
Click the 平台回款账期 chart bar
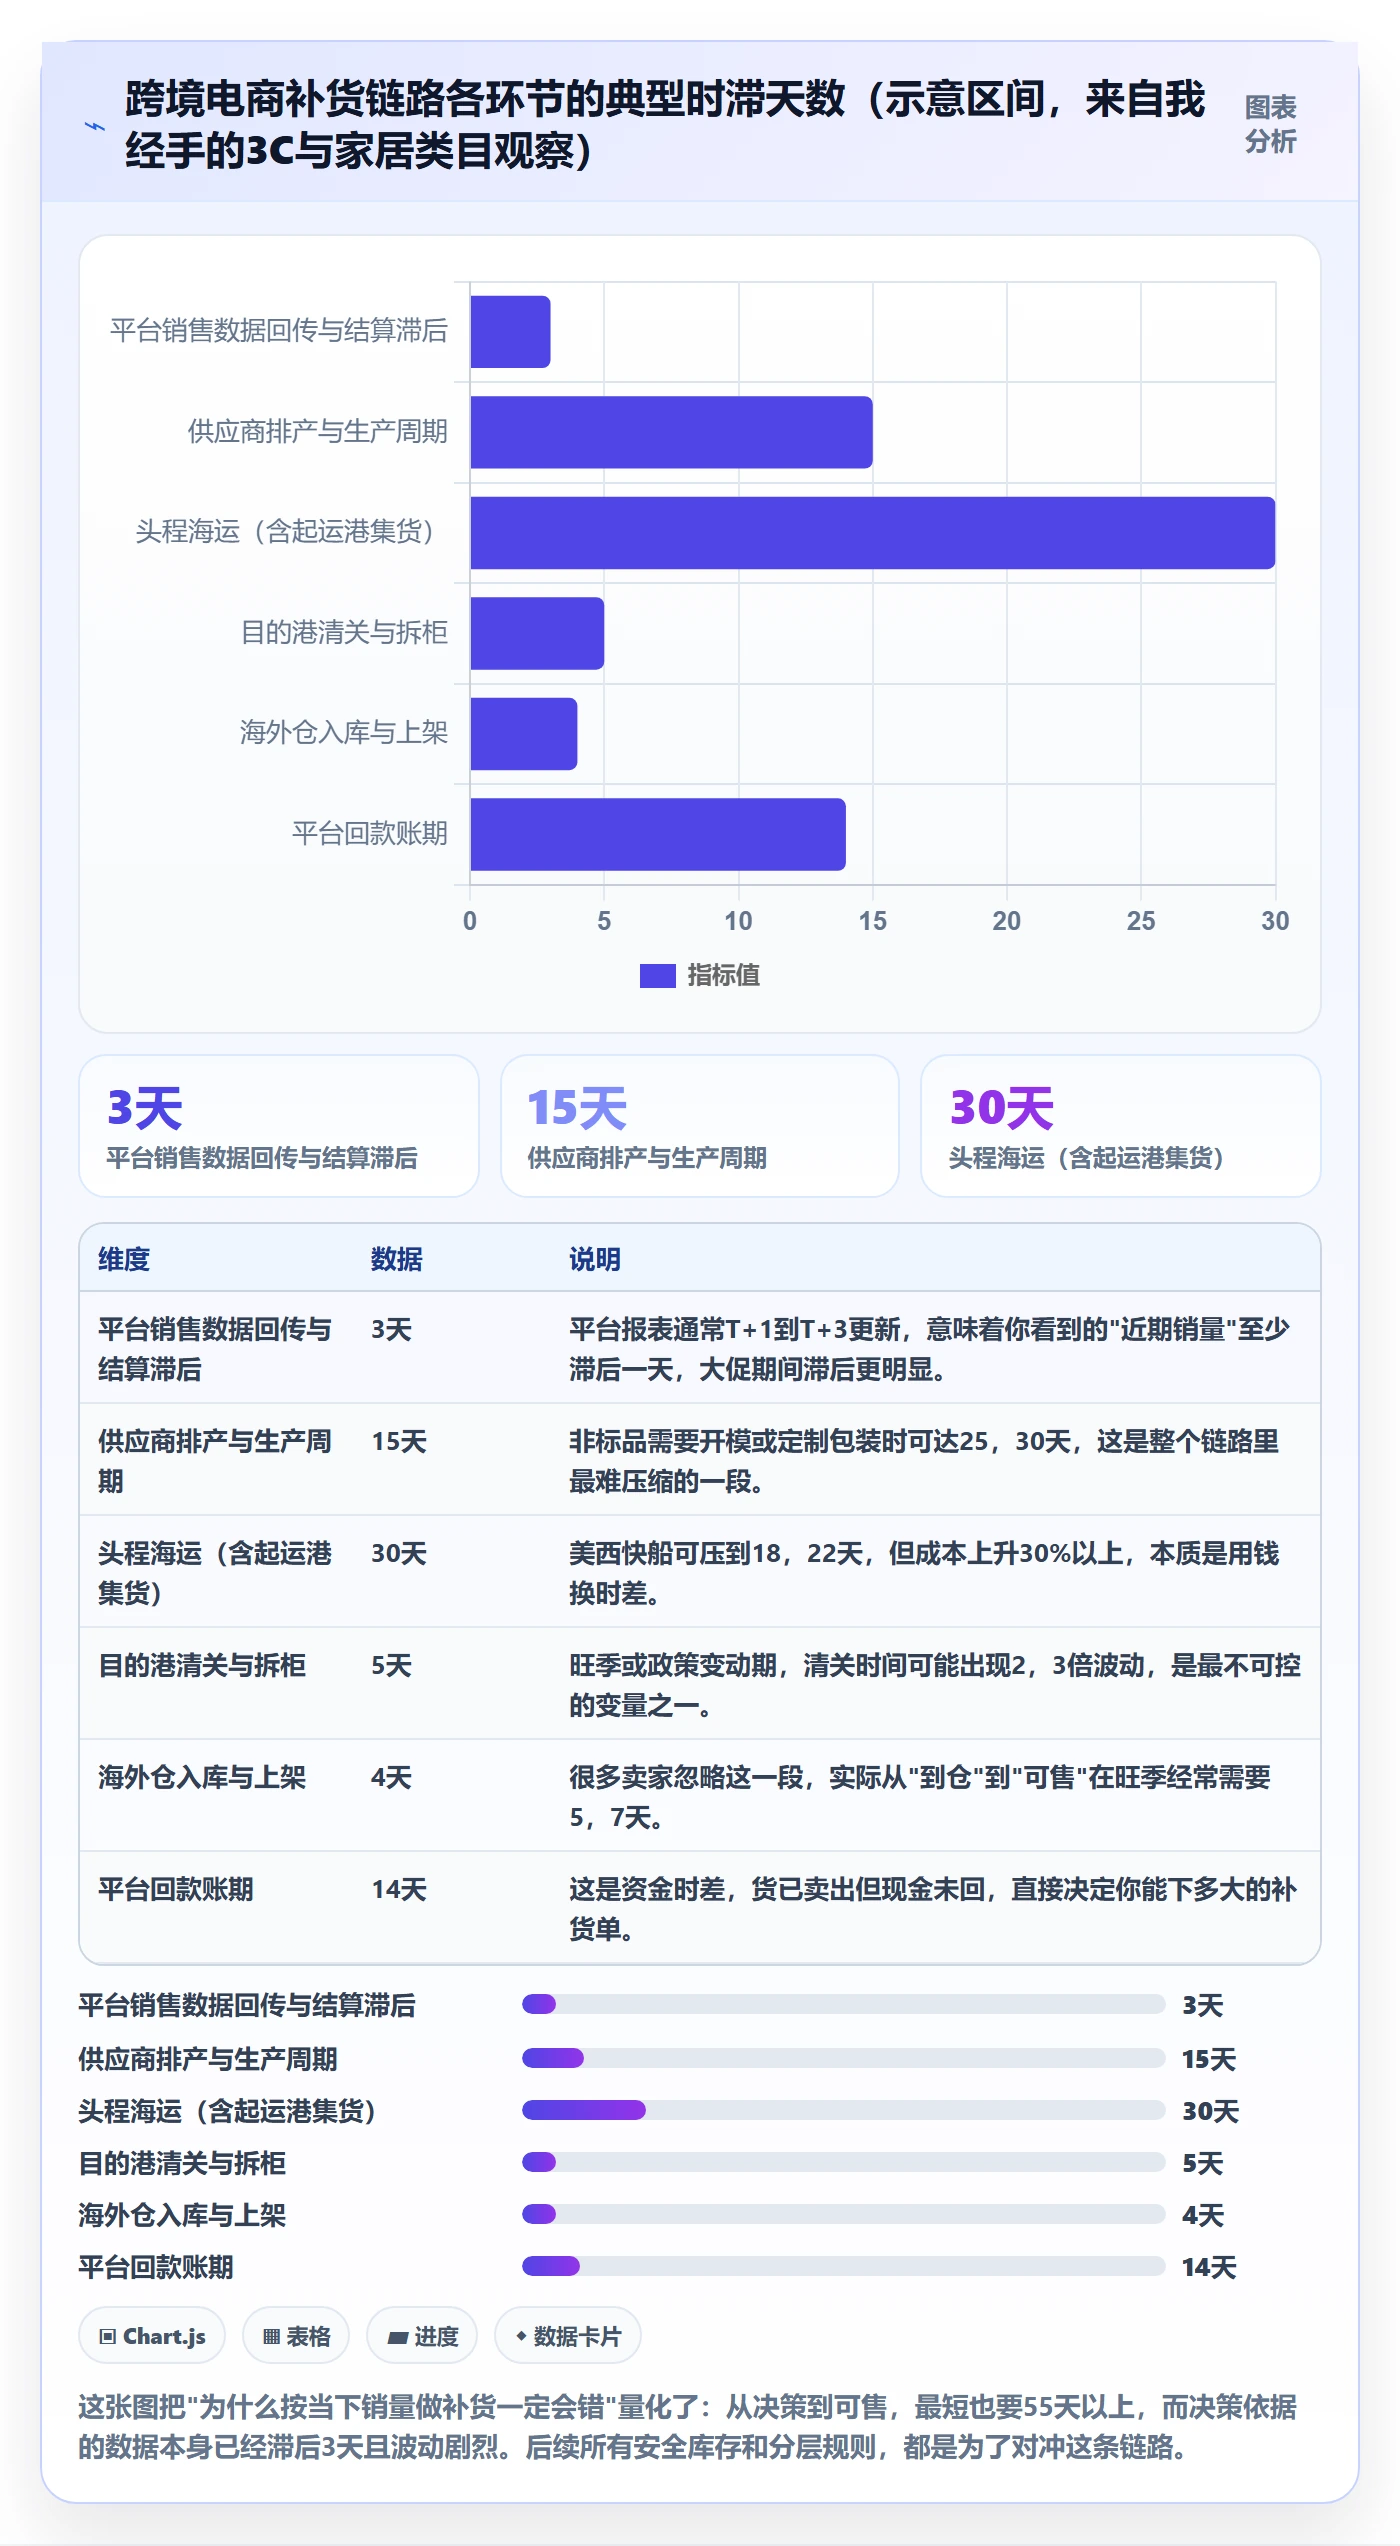pos(658,834)
